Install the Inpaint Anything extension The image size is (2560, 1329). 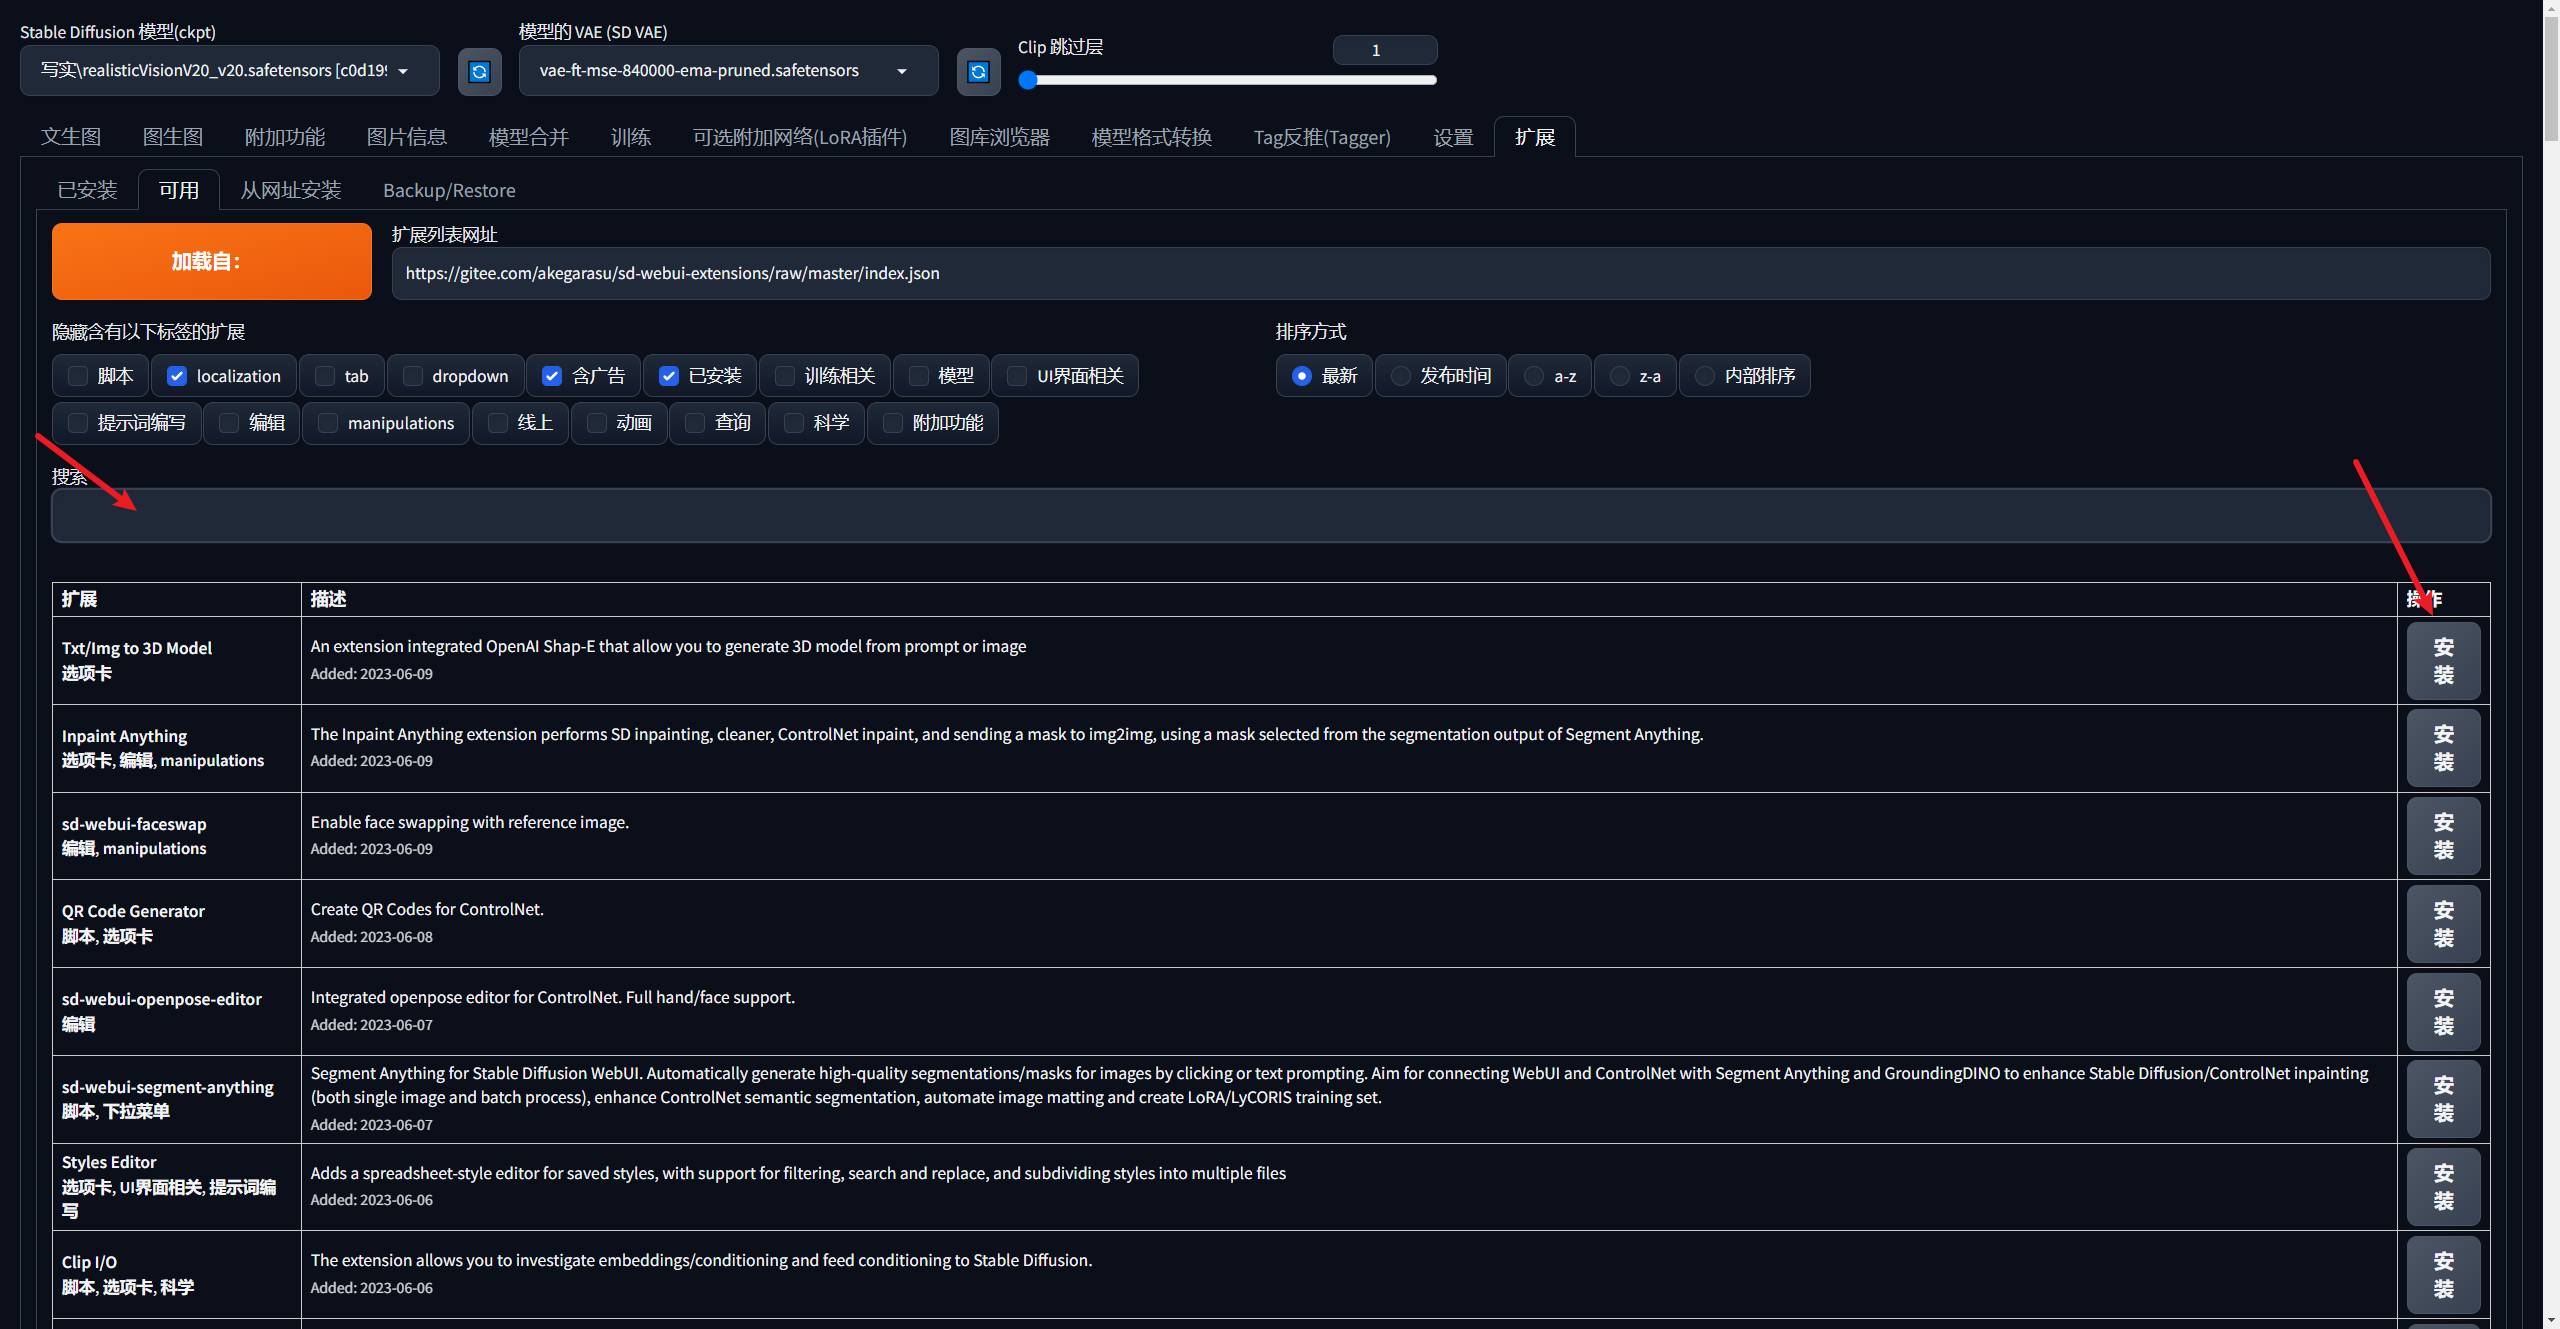(x=2442, y=748)
